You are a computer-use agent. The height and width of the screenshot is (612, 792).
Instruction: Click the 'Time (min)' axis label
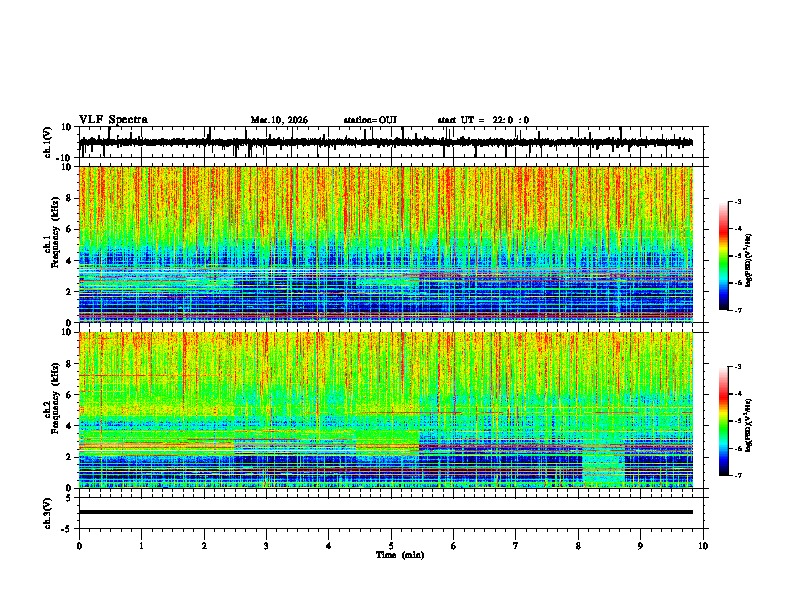click(x=400, y=555)
